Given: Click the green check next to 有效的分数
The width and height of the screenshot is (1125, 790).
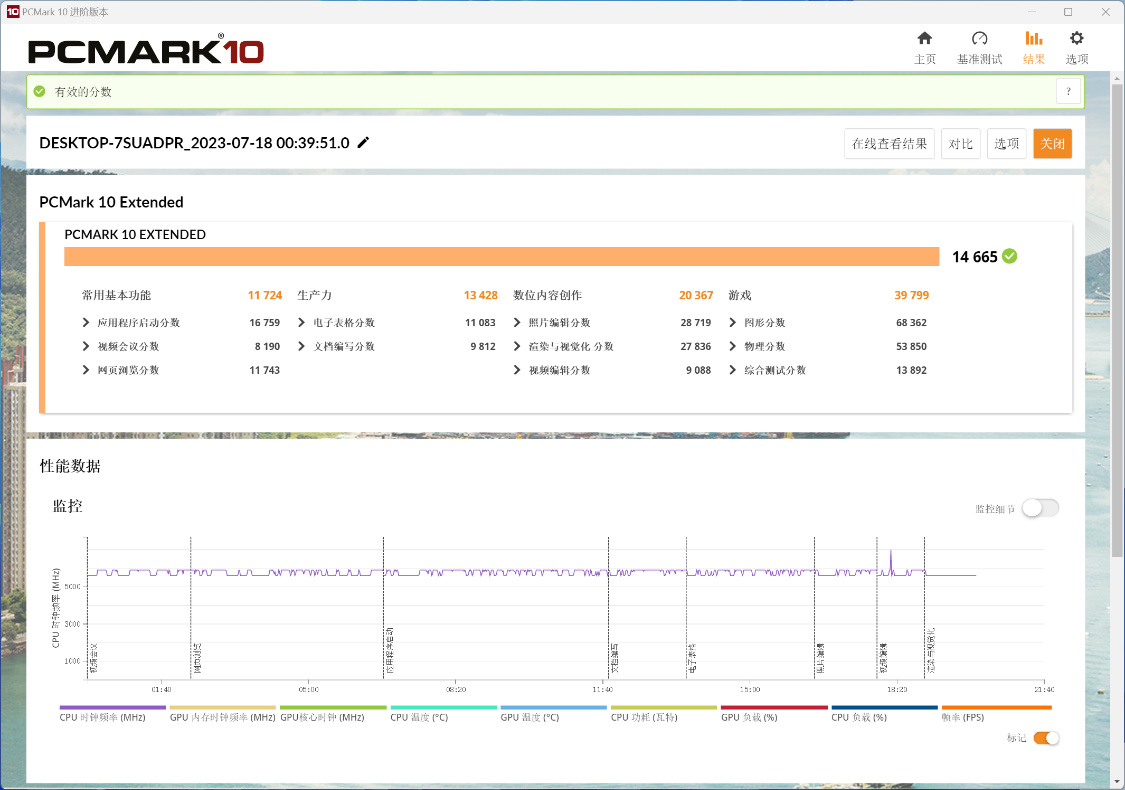Looking at the screenshot, I should (39, 91).
